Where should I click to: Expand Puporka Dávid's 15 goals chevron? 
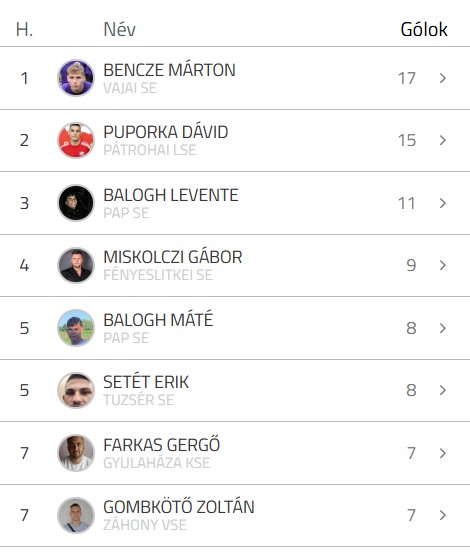pyautogui.click(x=442, y=141)
